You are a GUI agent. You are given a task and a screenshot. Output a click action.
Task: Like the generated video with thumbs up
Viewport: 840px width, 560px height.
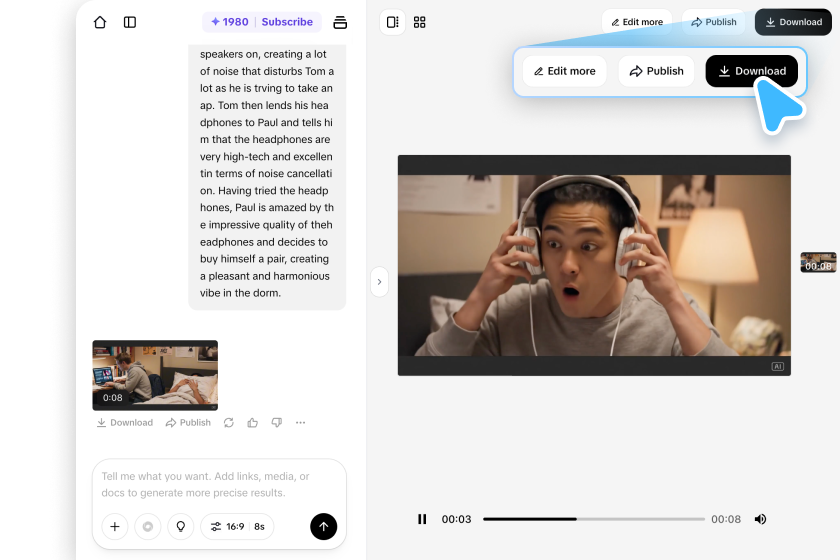point(253,423)
